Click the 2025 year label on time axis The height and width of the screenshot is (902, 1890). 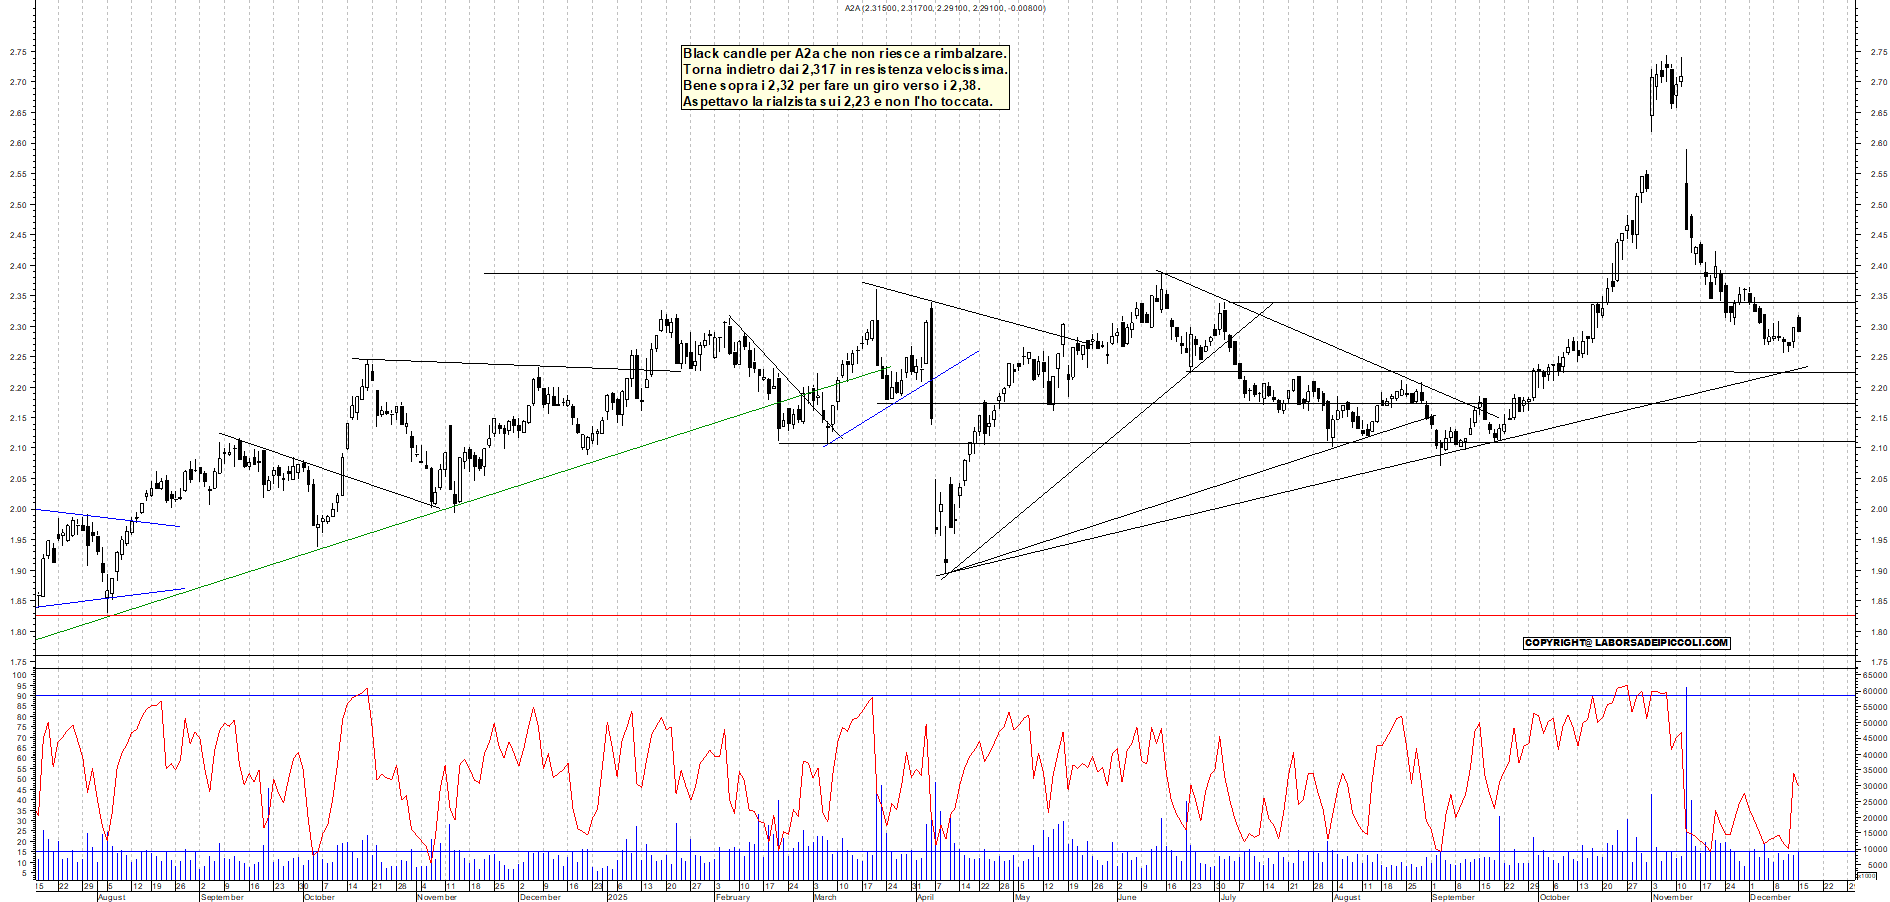coord(617,897)
